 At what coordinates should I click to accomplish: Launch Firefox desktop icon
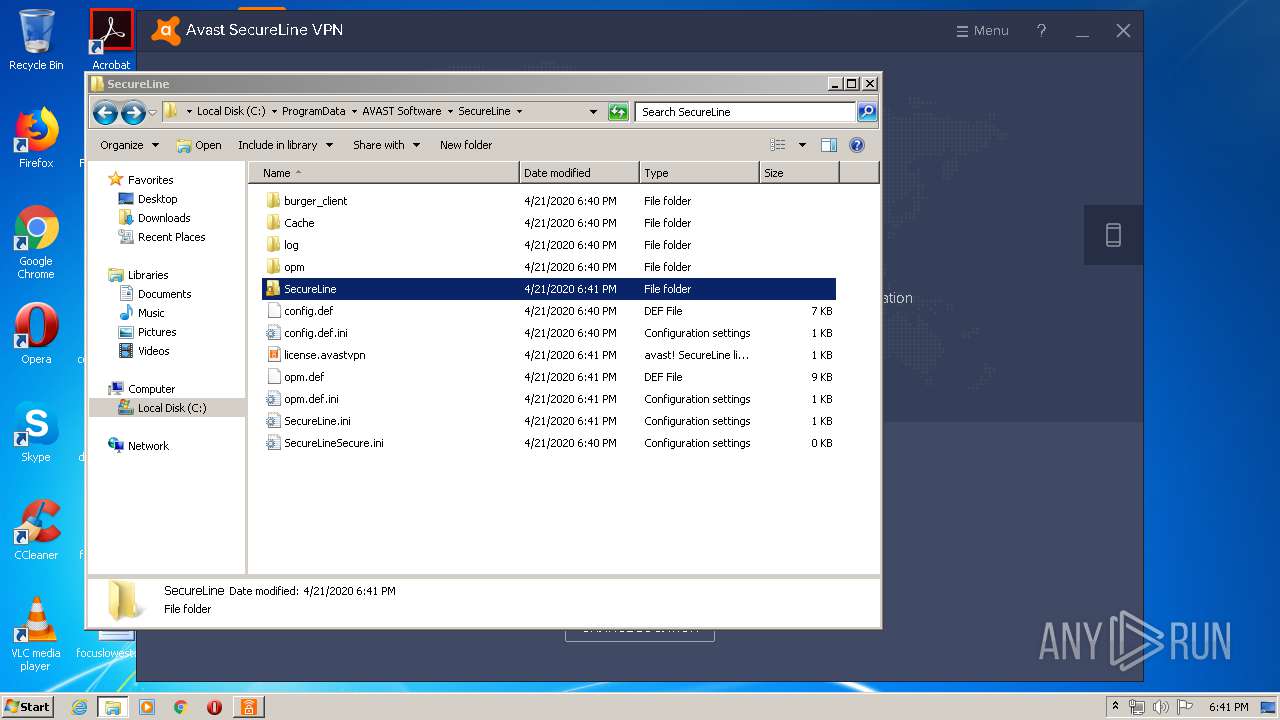tap(36, 138)
